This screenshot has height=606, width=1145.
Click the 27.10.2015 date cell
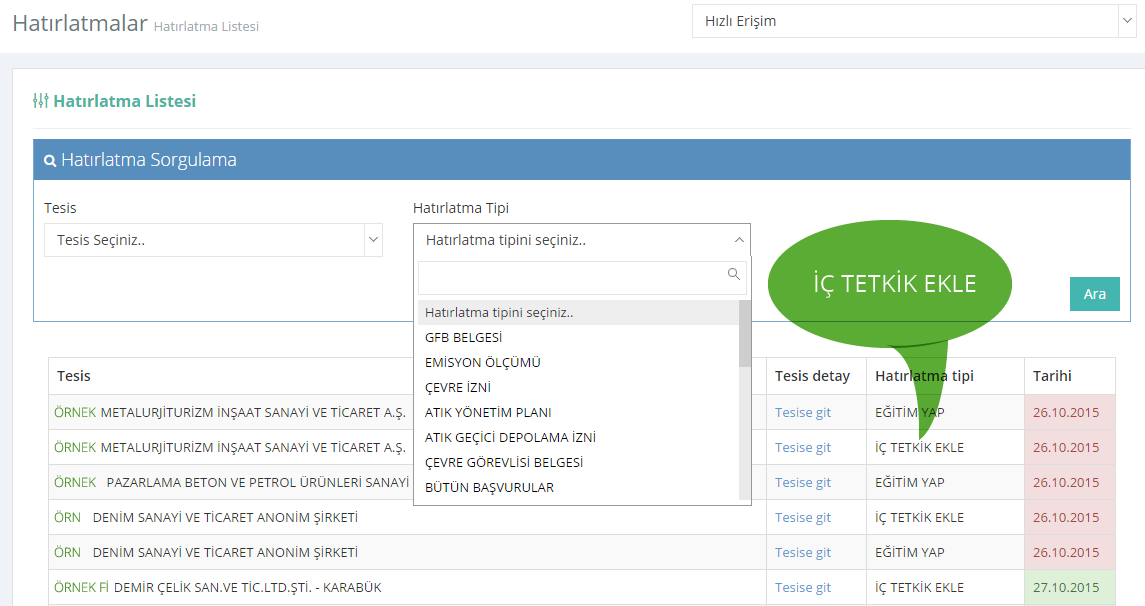pos(1070,587)
